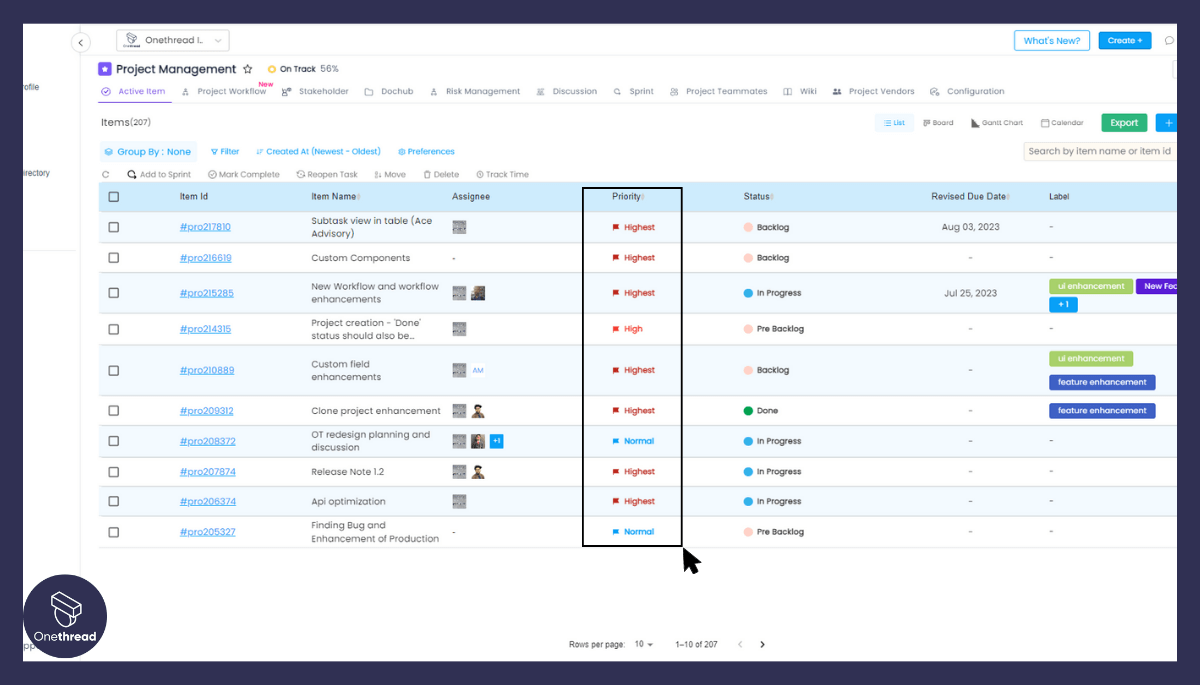Check the checkbox for Api optimization row

(113, 500)
